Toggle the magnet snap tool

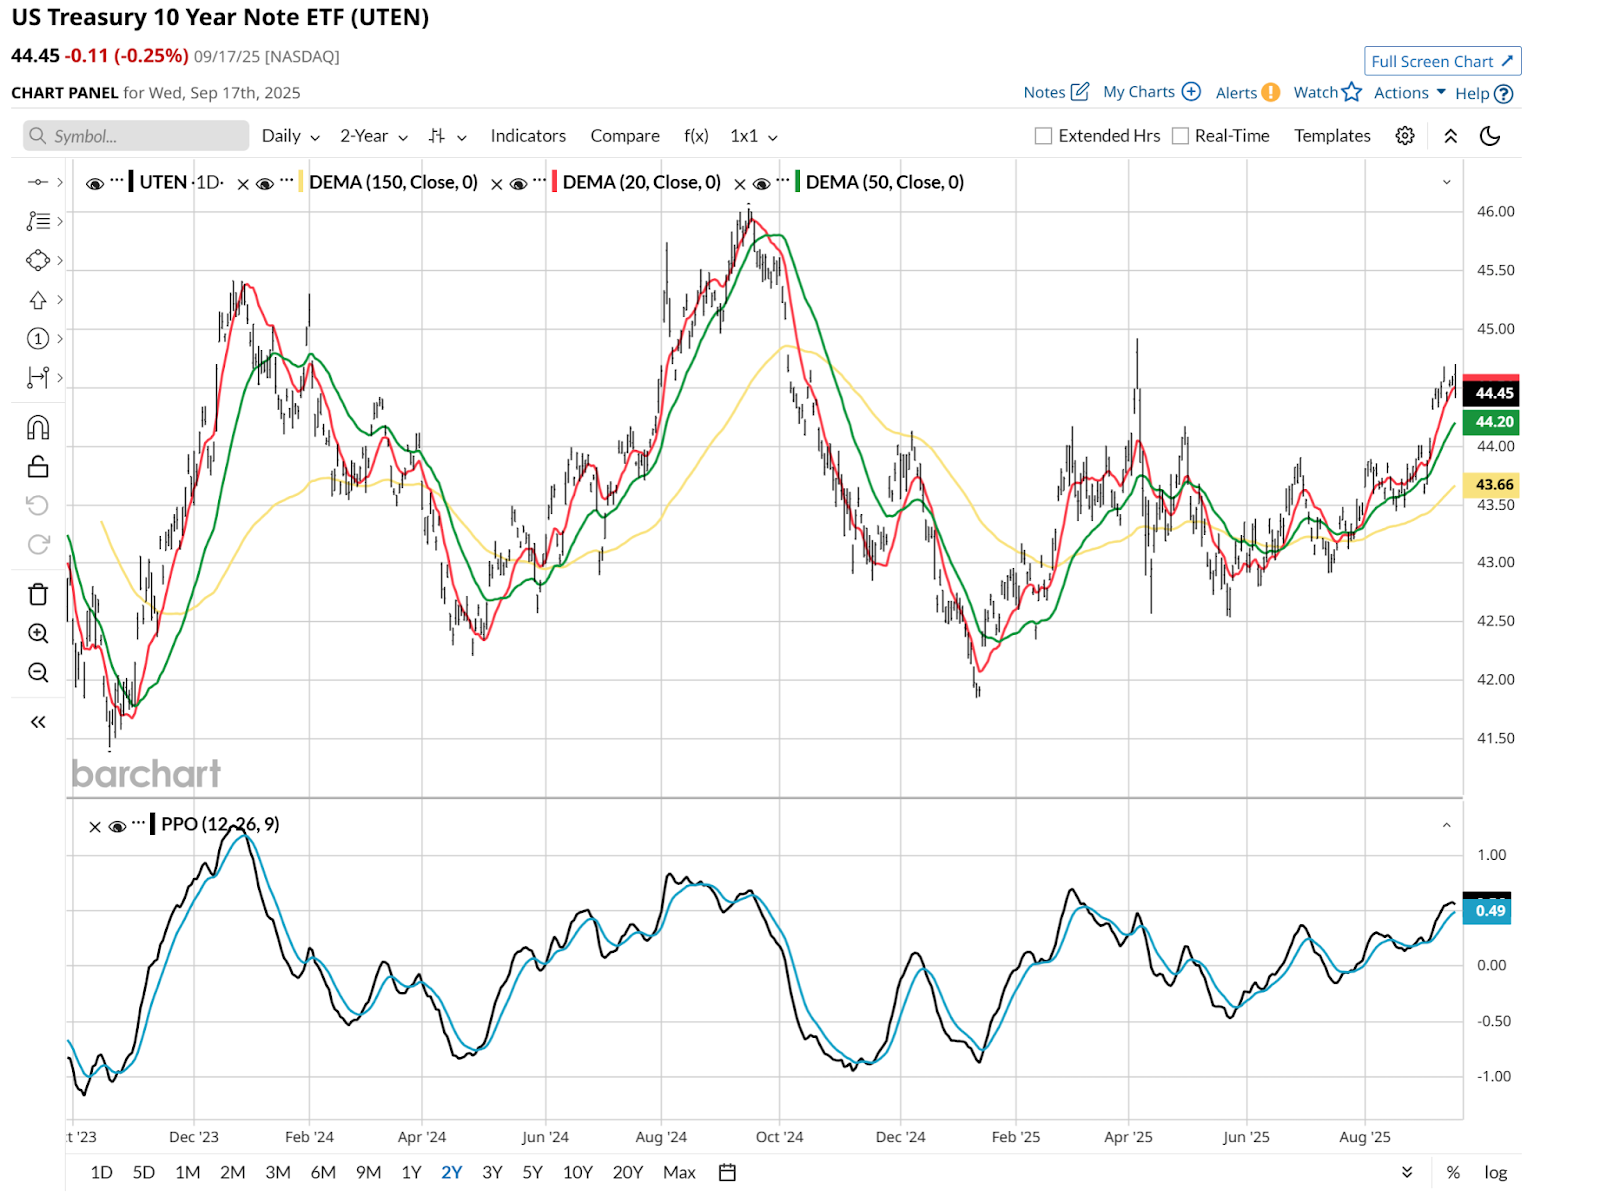point(38,428)
